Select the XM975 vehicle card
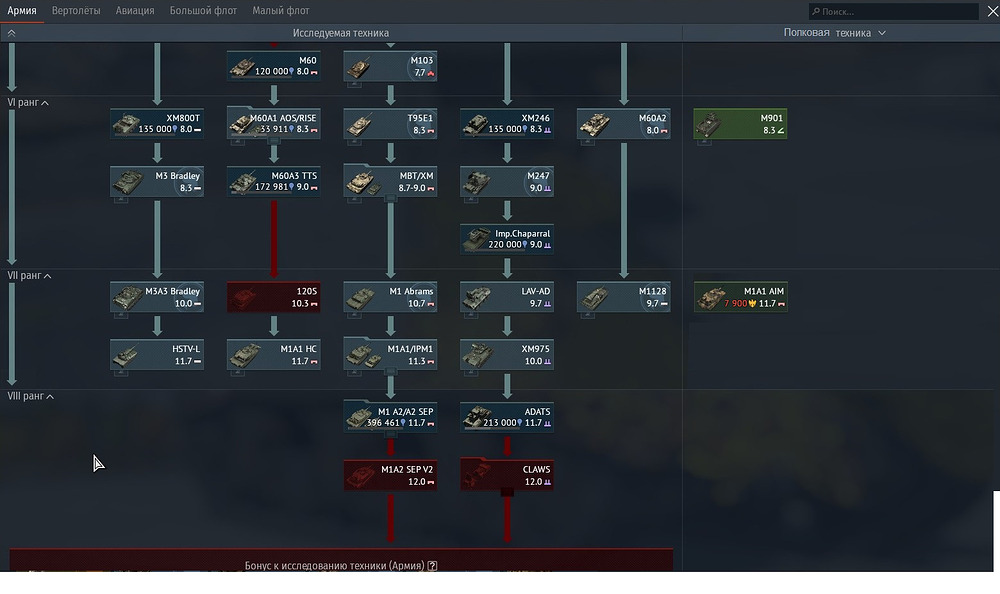 (507, 355)
